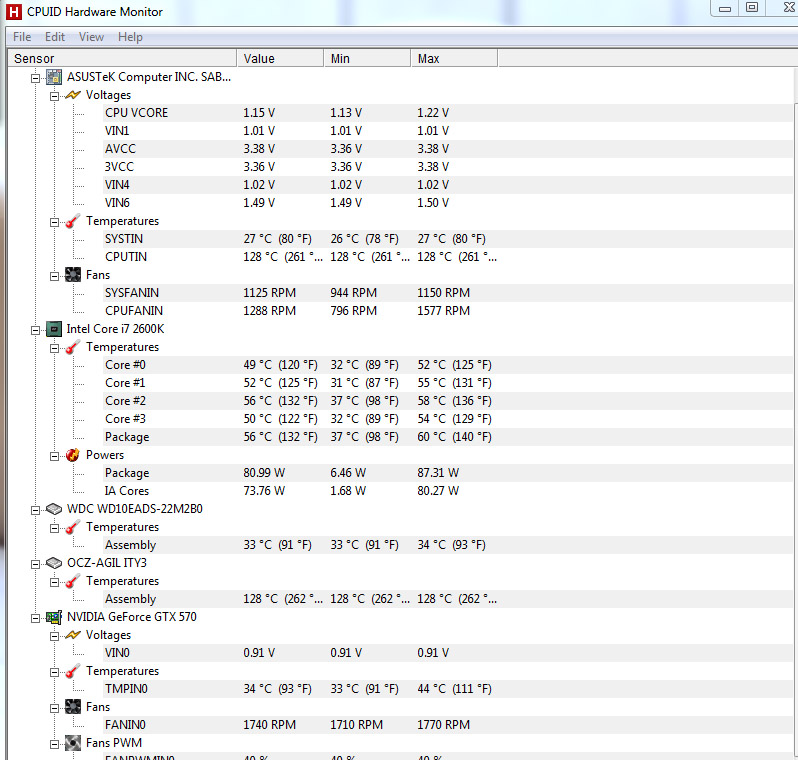
Task: Click the 1288 RPM CPUFANIN value
Action: tap(269, 311)
